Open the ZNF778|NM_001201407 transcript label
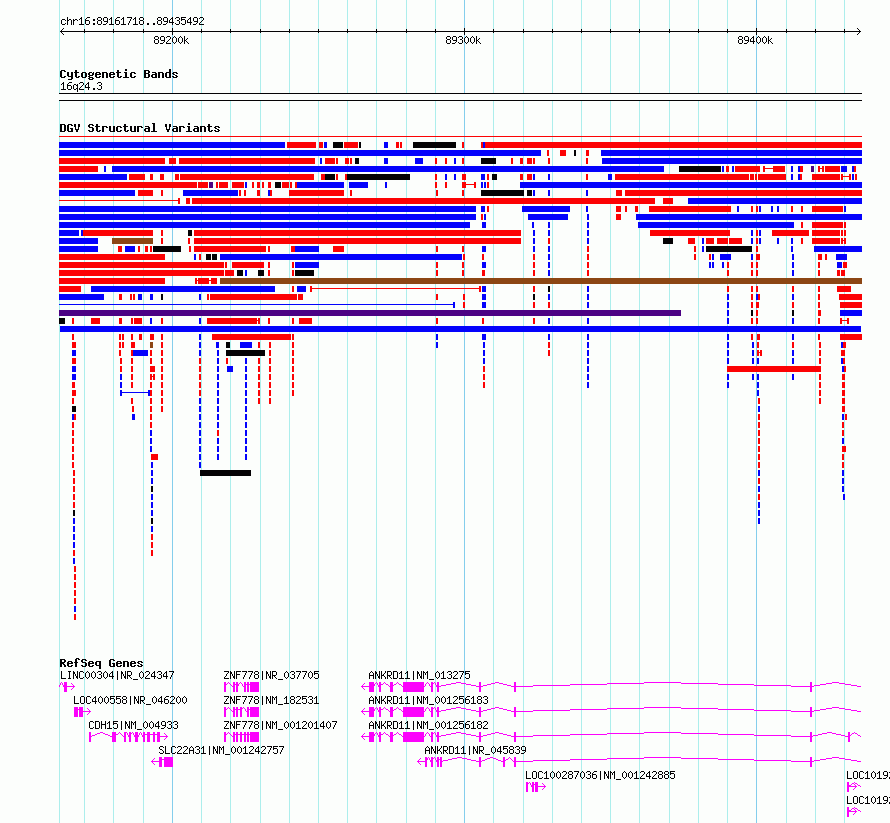890x823 pixels. point(280,725)
